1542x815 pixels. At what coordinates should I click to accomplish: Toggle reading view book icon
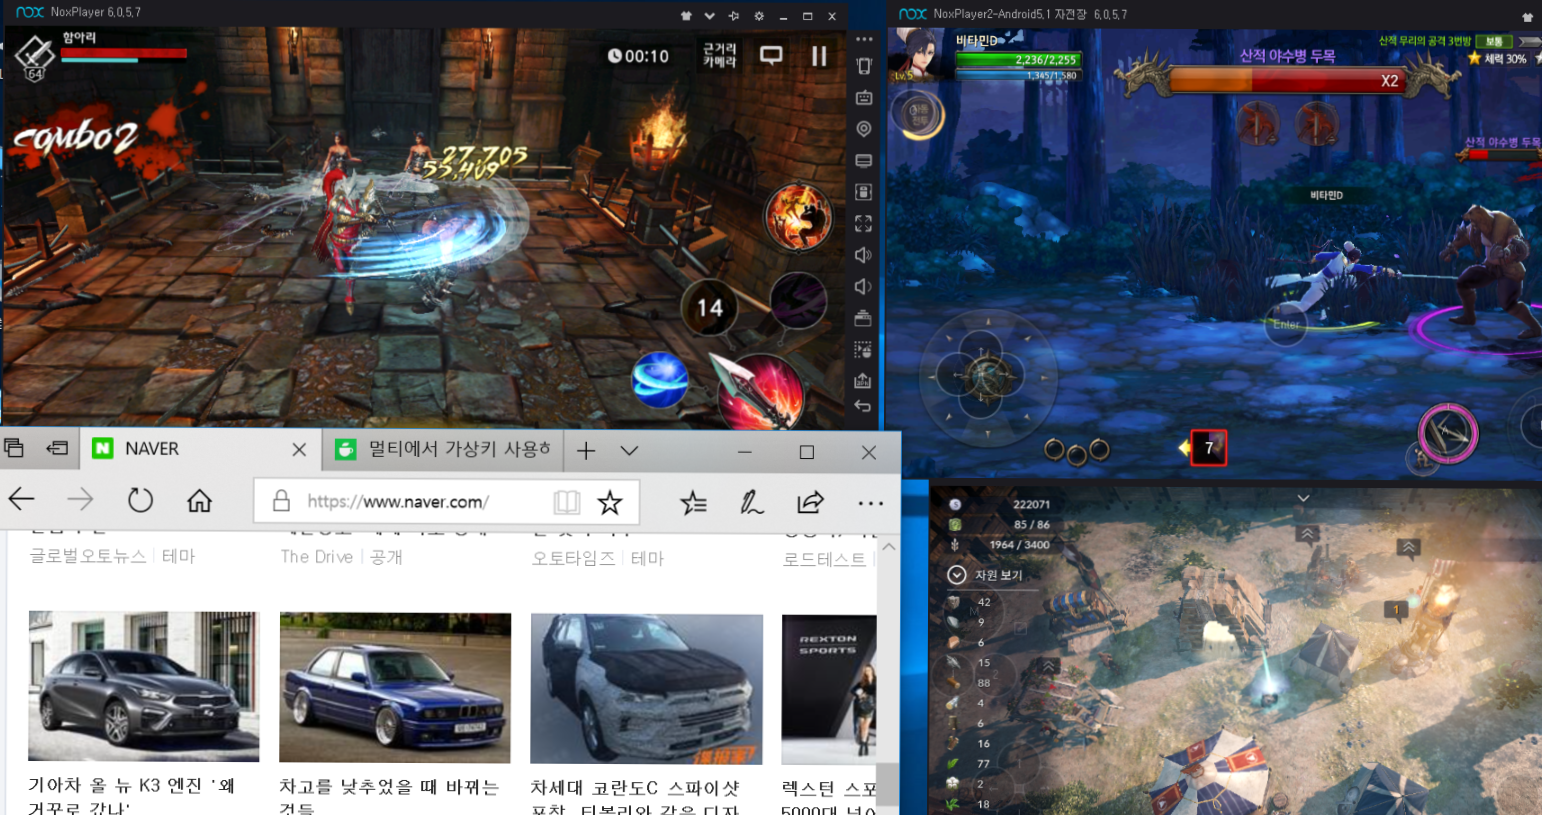(x=566, y=501)
